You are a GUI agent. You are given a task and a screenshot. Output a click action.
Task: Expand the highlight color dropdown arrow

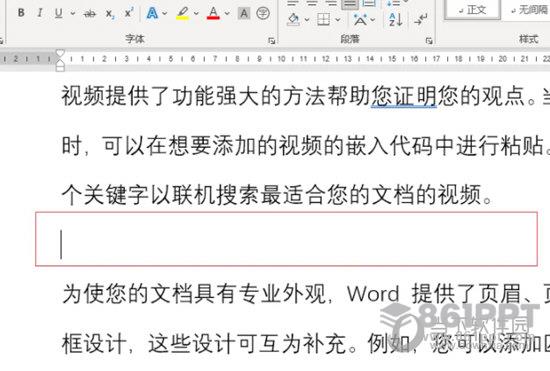pos(196,13)
